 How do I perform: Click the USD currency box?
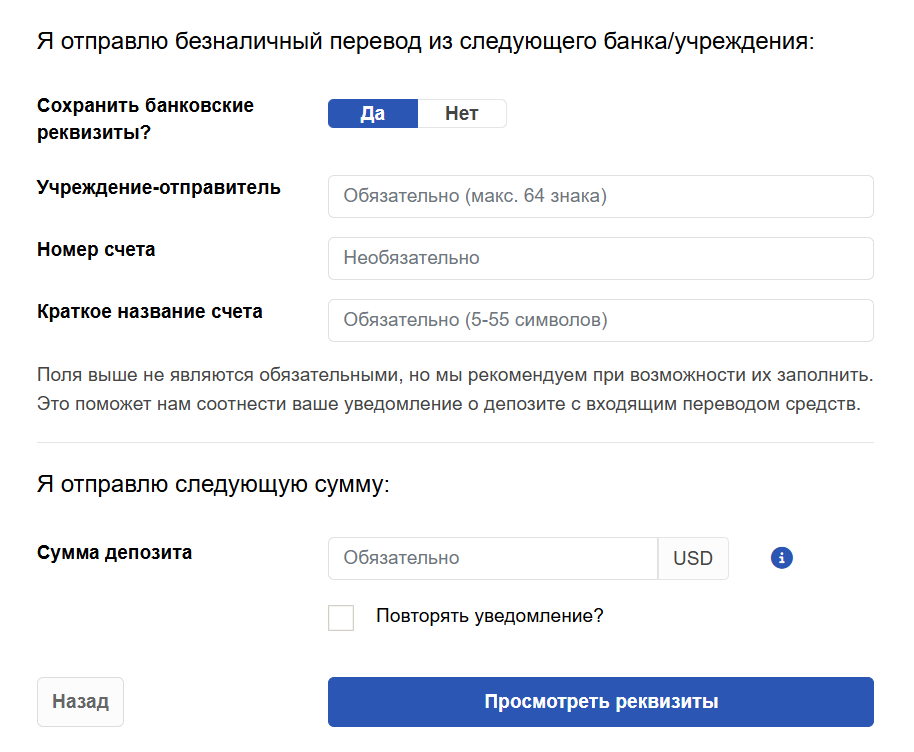(693, 558)
